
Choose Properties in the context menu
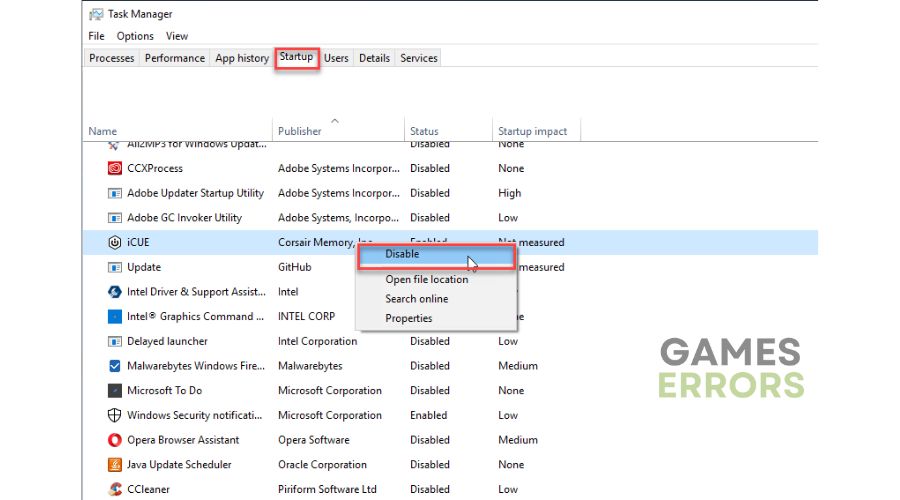[x=409, y=319]
